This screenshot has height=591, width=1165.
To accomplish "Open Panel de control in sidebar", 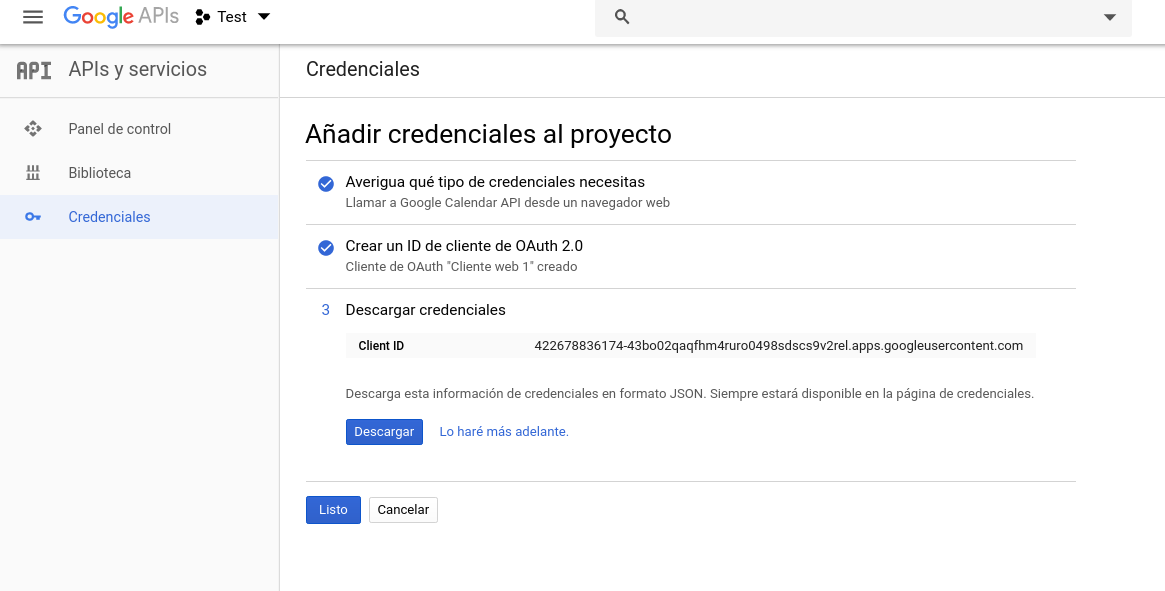I will coord(140,129).
